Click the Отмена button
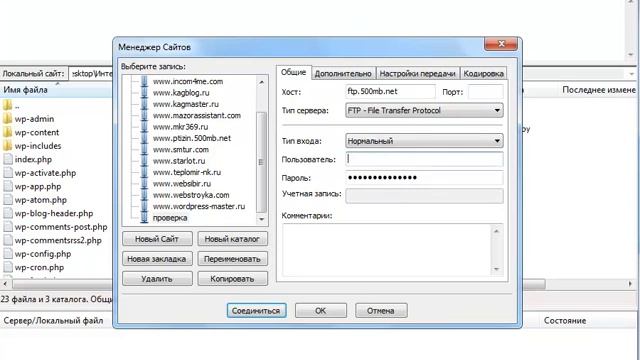 click(x=381, y=311)
